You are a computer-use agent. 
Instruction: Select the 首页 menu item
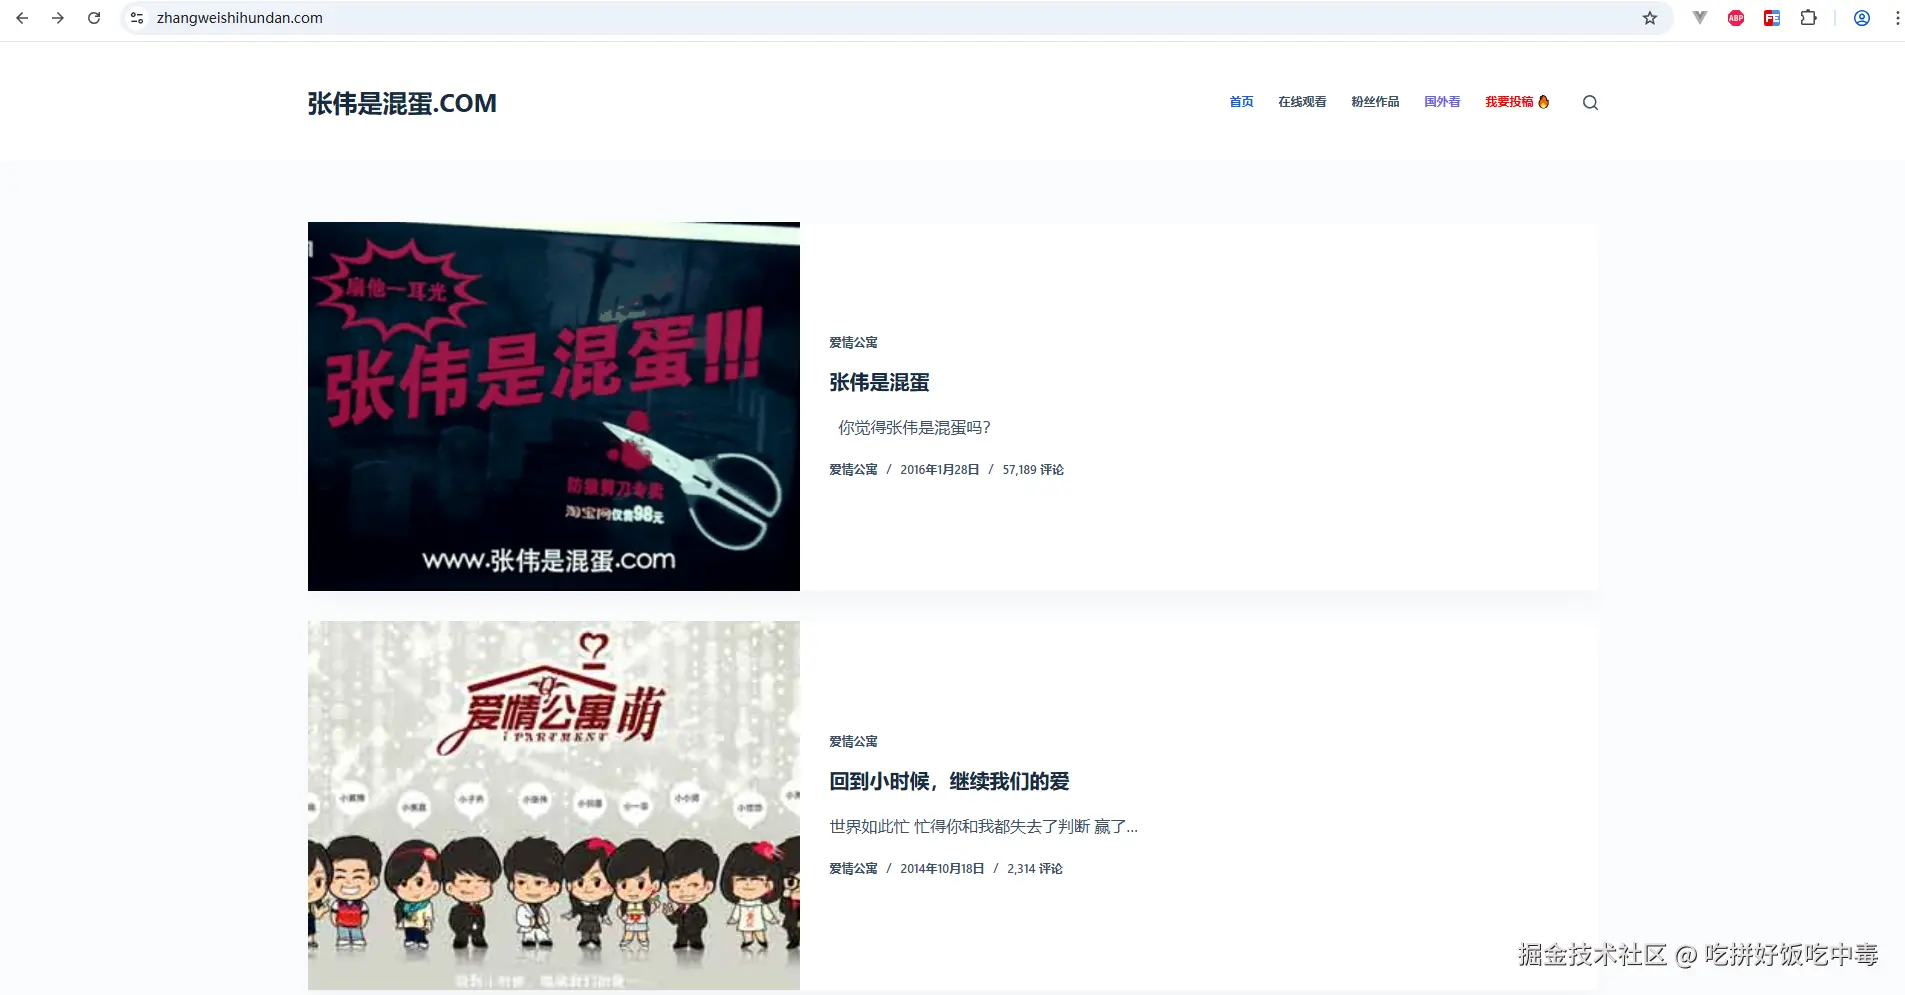click(1240, 101)
